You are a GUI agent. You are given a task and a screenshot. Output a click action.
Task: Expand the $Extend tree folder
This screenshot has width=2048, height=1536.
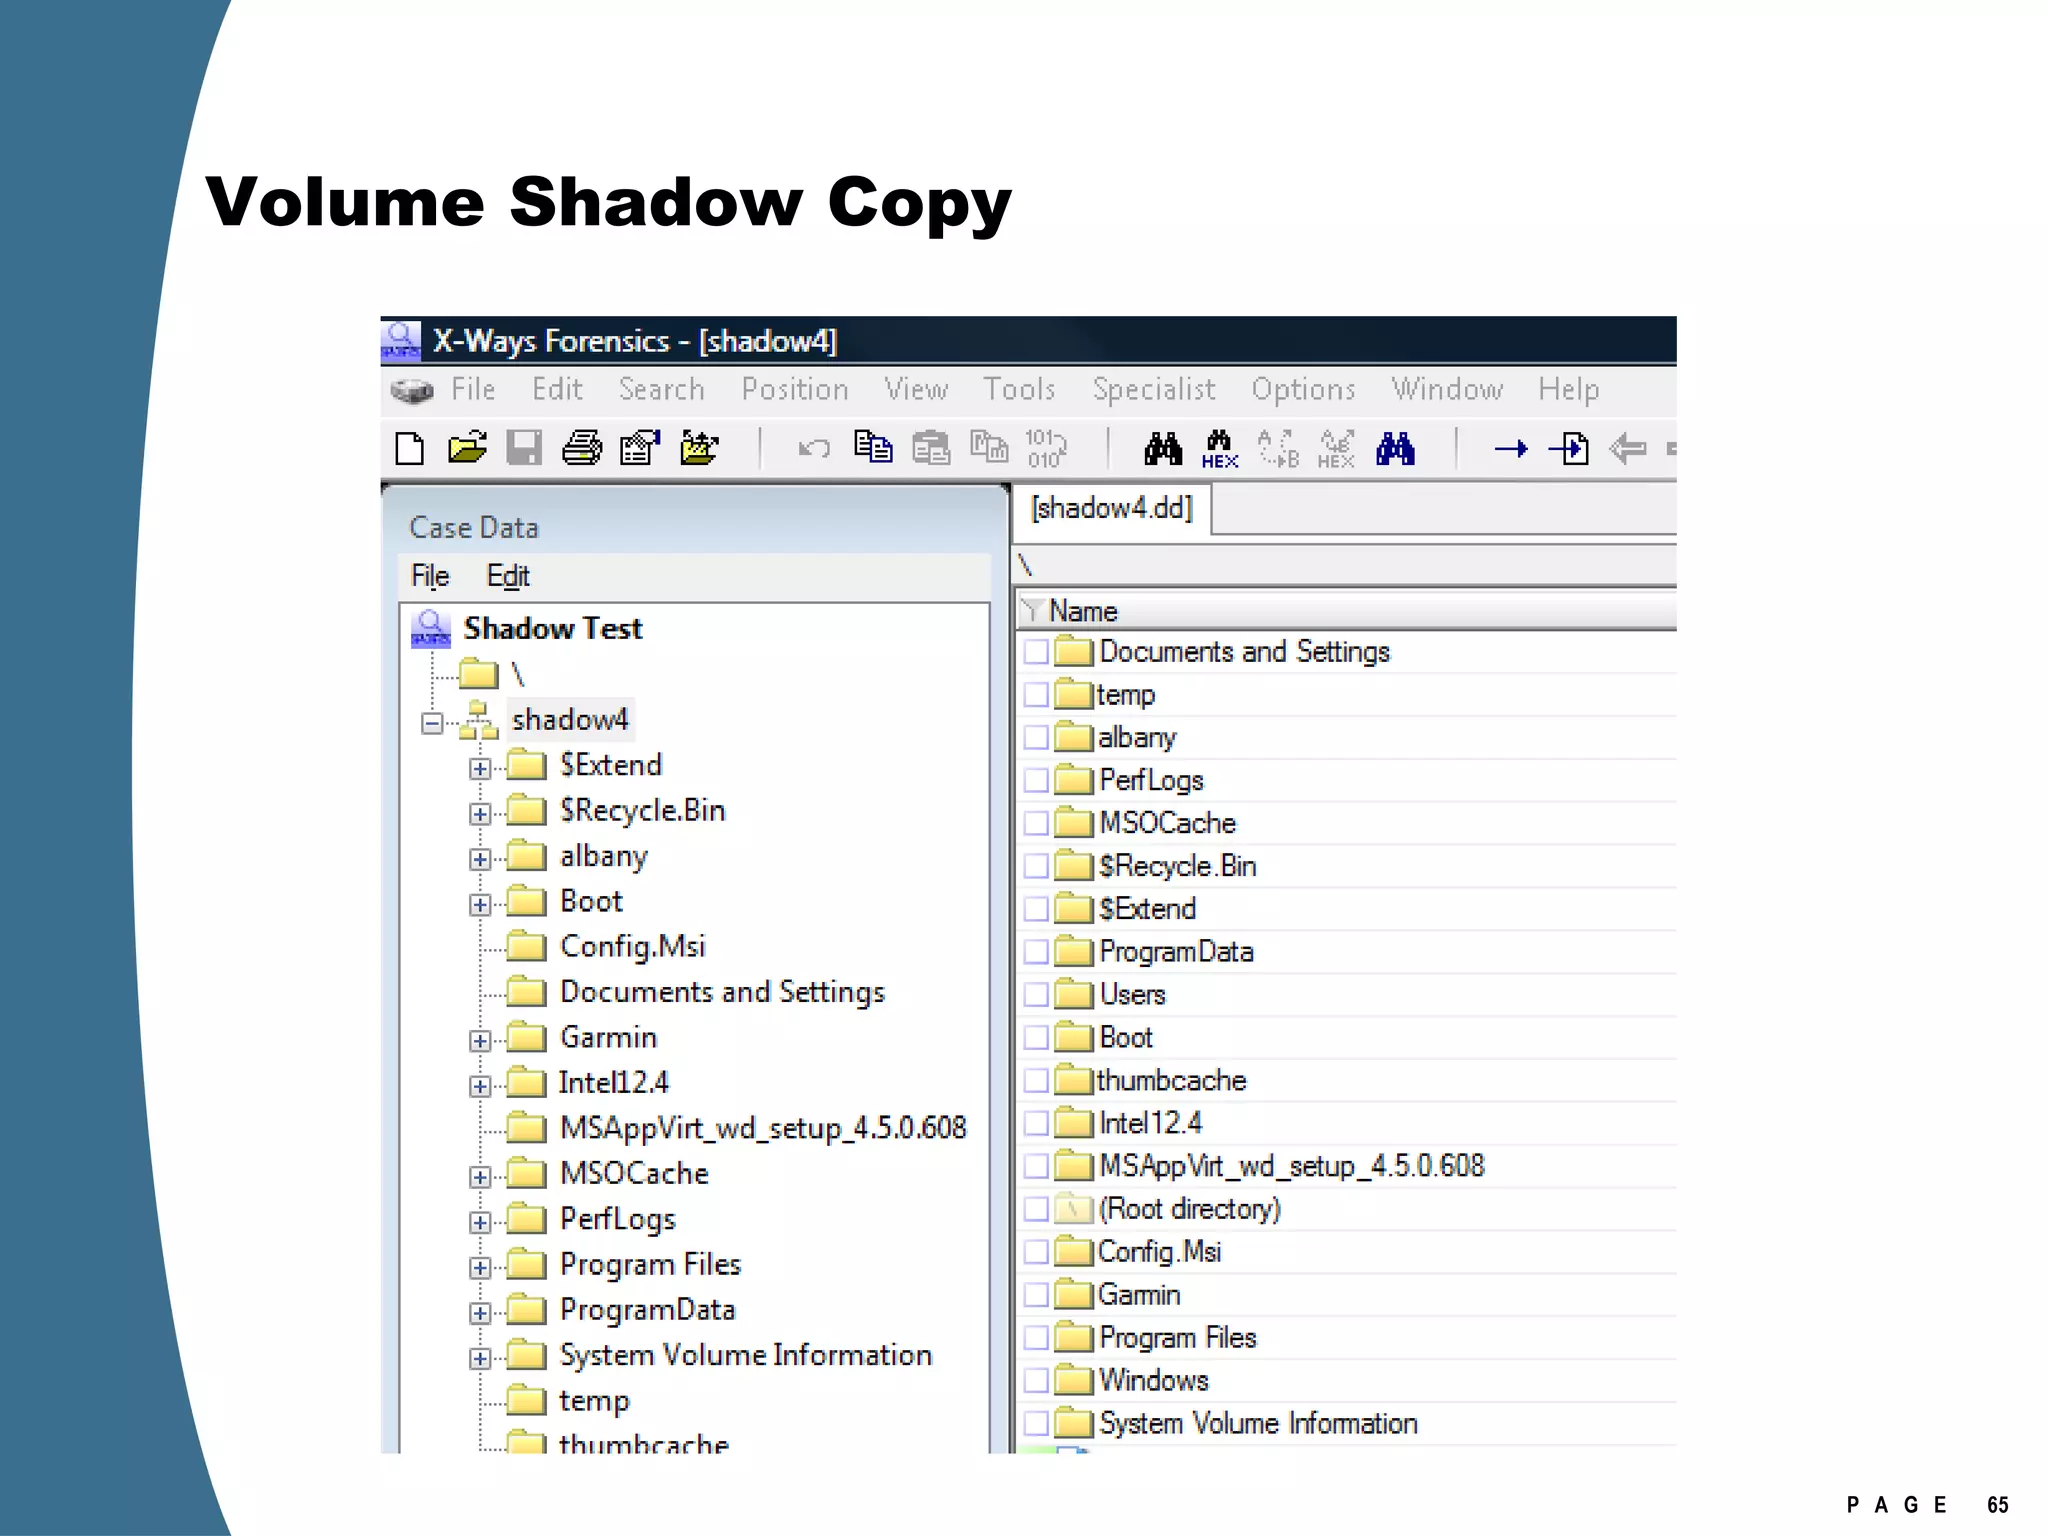point(480,769)
